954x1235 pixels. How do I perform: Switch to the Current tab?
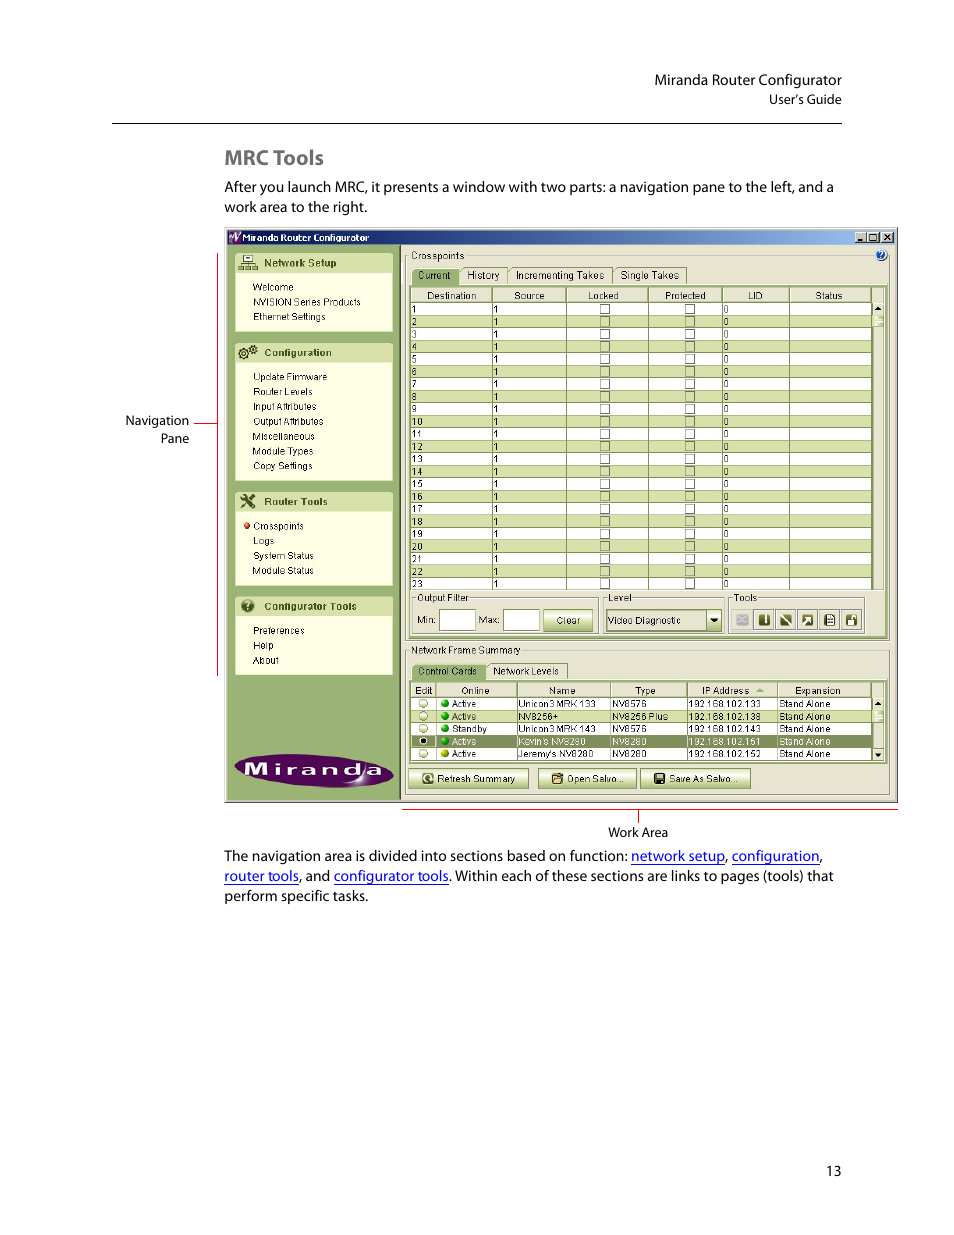[435, 276]
